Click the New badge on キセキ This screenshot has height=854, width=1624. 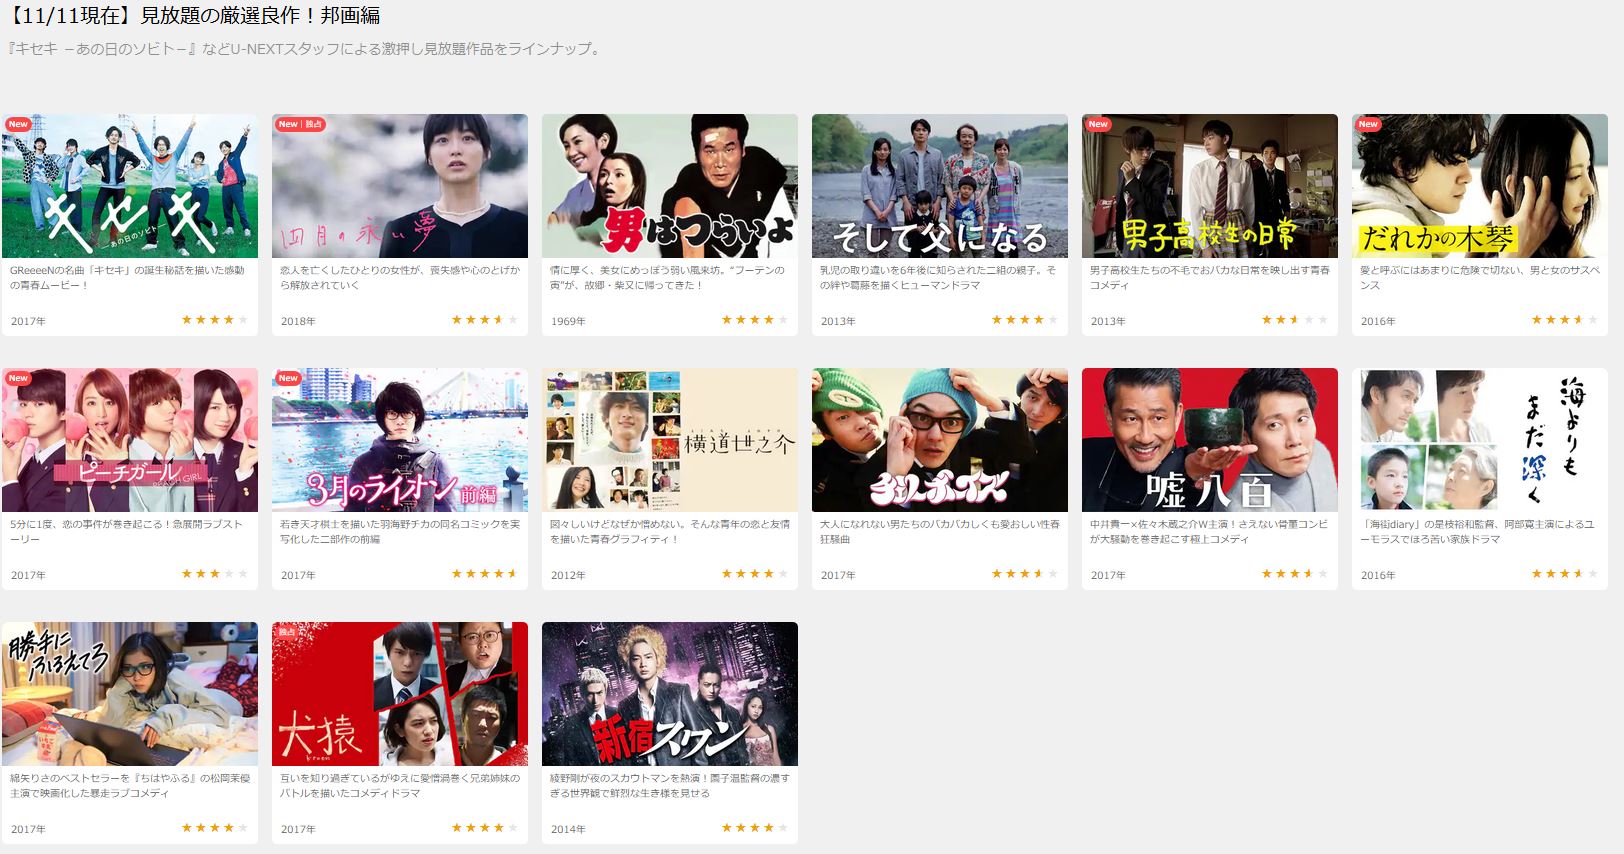(18, 124)
